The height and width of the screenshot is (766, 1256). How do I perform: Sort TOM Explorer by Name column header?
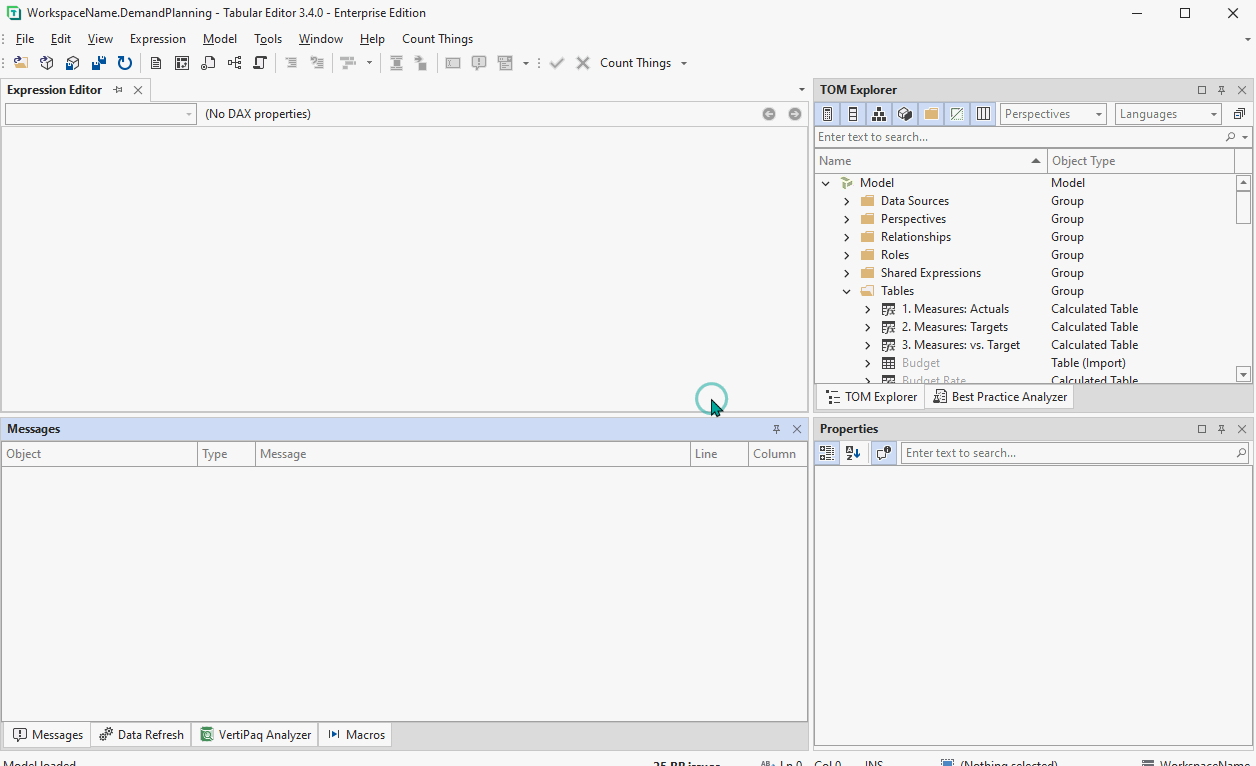tap(930, 161)
